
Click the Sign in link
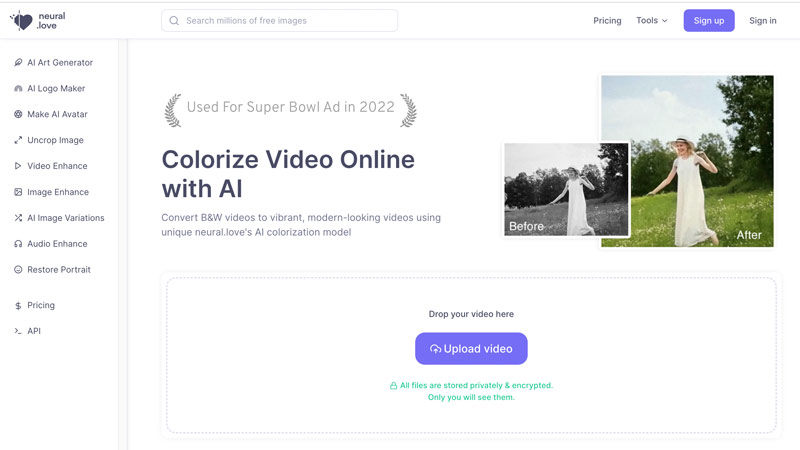pyautogui.click(x=762, y=21)
